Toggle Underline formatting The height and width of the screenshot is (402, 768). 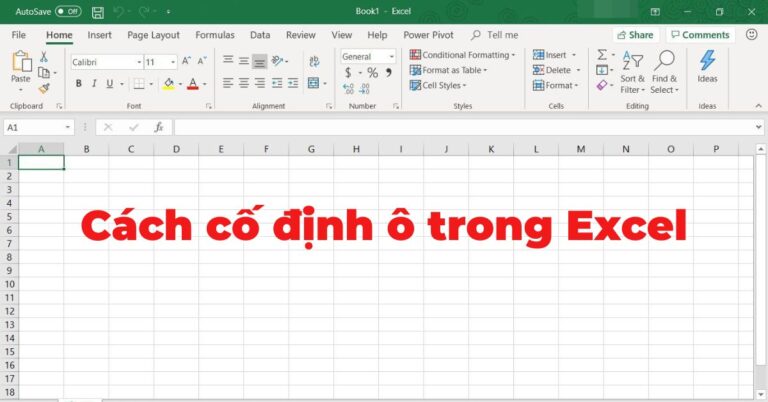(x=110, y=84)
